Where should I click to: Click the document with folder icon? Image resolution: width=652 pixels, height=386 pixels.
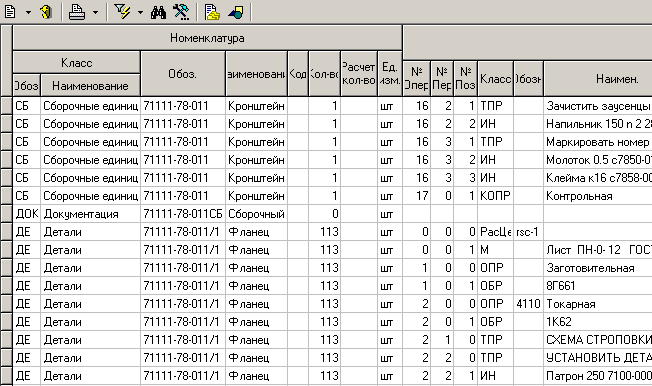[212, 12]
